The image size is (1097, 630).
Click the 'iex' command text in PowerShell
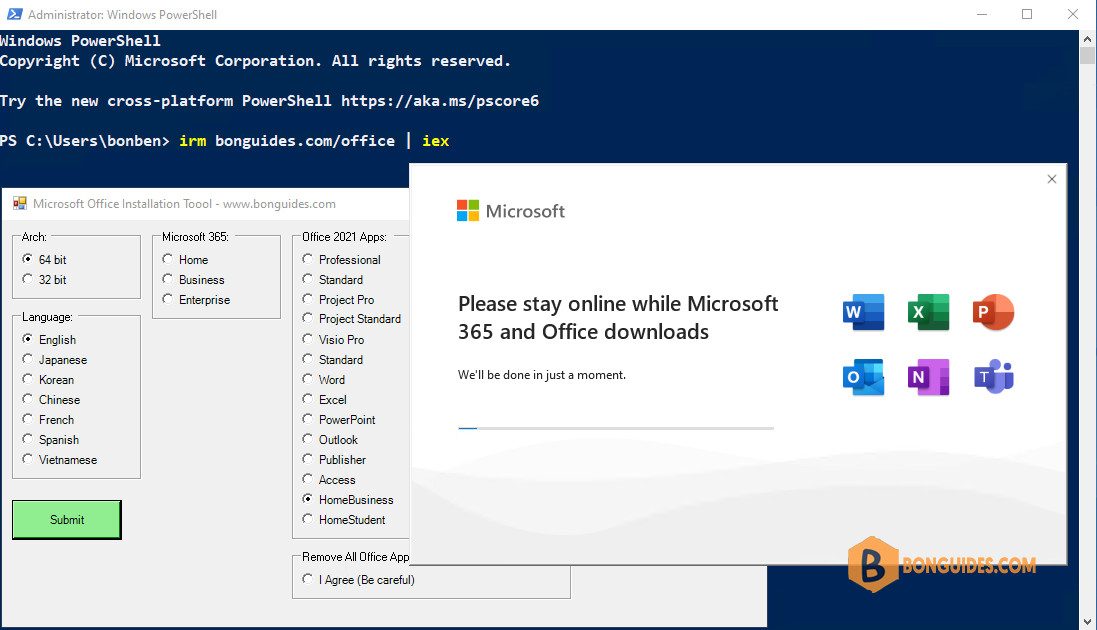(x=435, y=141)
